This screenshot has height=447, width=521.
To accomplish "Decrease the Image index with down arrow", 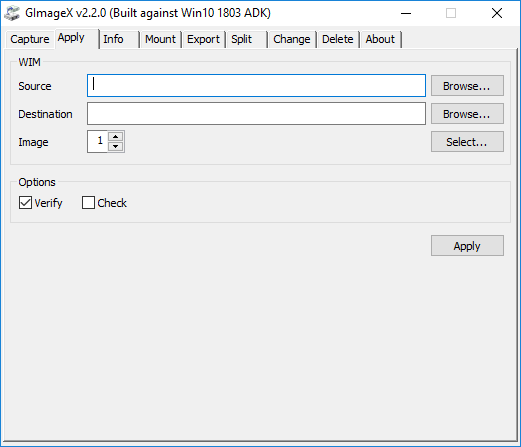I will [116, 147].
